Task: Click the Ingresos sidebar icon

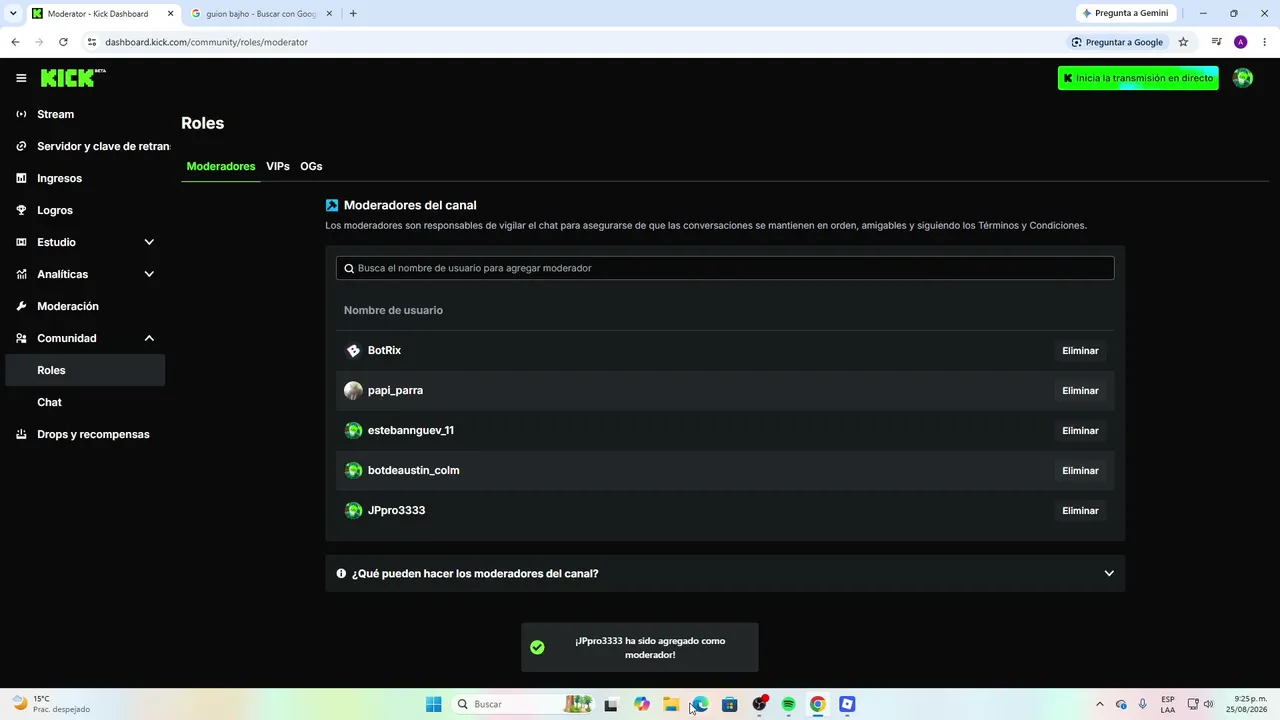Action: pos(21,178)
